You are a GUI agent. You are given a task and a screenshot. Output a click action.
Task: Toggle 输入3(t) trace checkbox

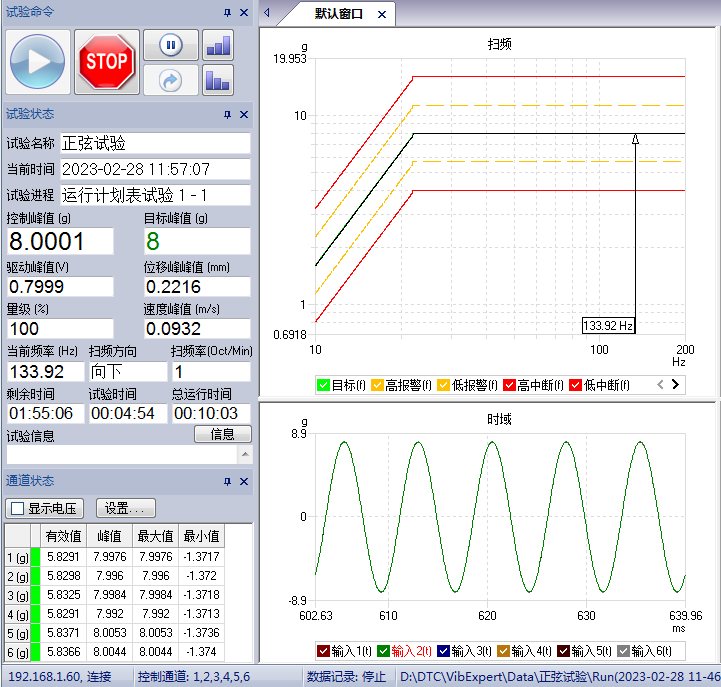tap(443, 651)
